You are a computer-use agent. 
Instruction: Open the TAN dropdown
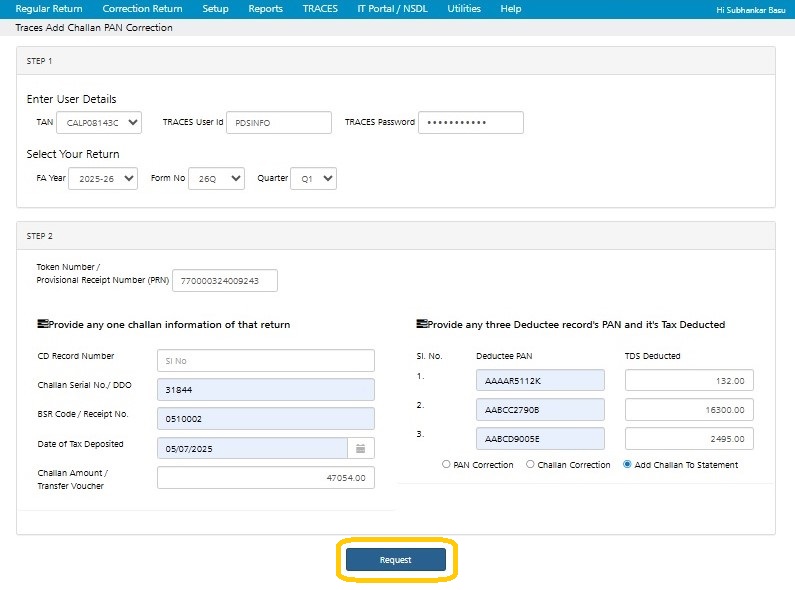tap(99, 122)
